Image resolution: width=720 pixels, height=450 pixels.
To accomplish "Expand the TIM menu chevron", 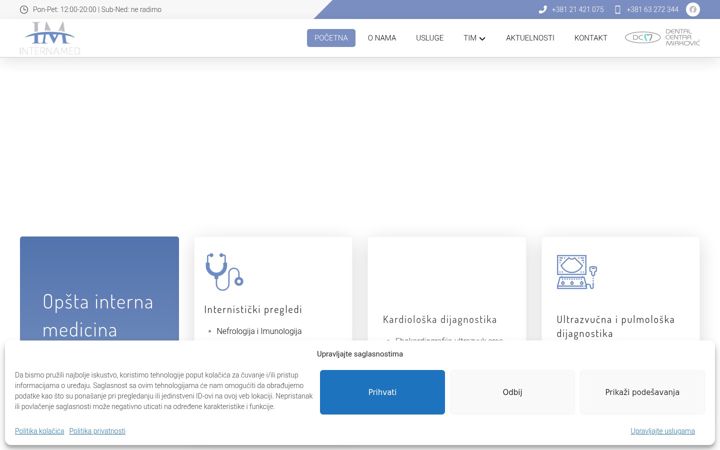I will [x=482, y=39].
